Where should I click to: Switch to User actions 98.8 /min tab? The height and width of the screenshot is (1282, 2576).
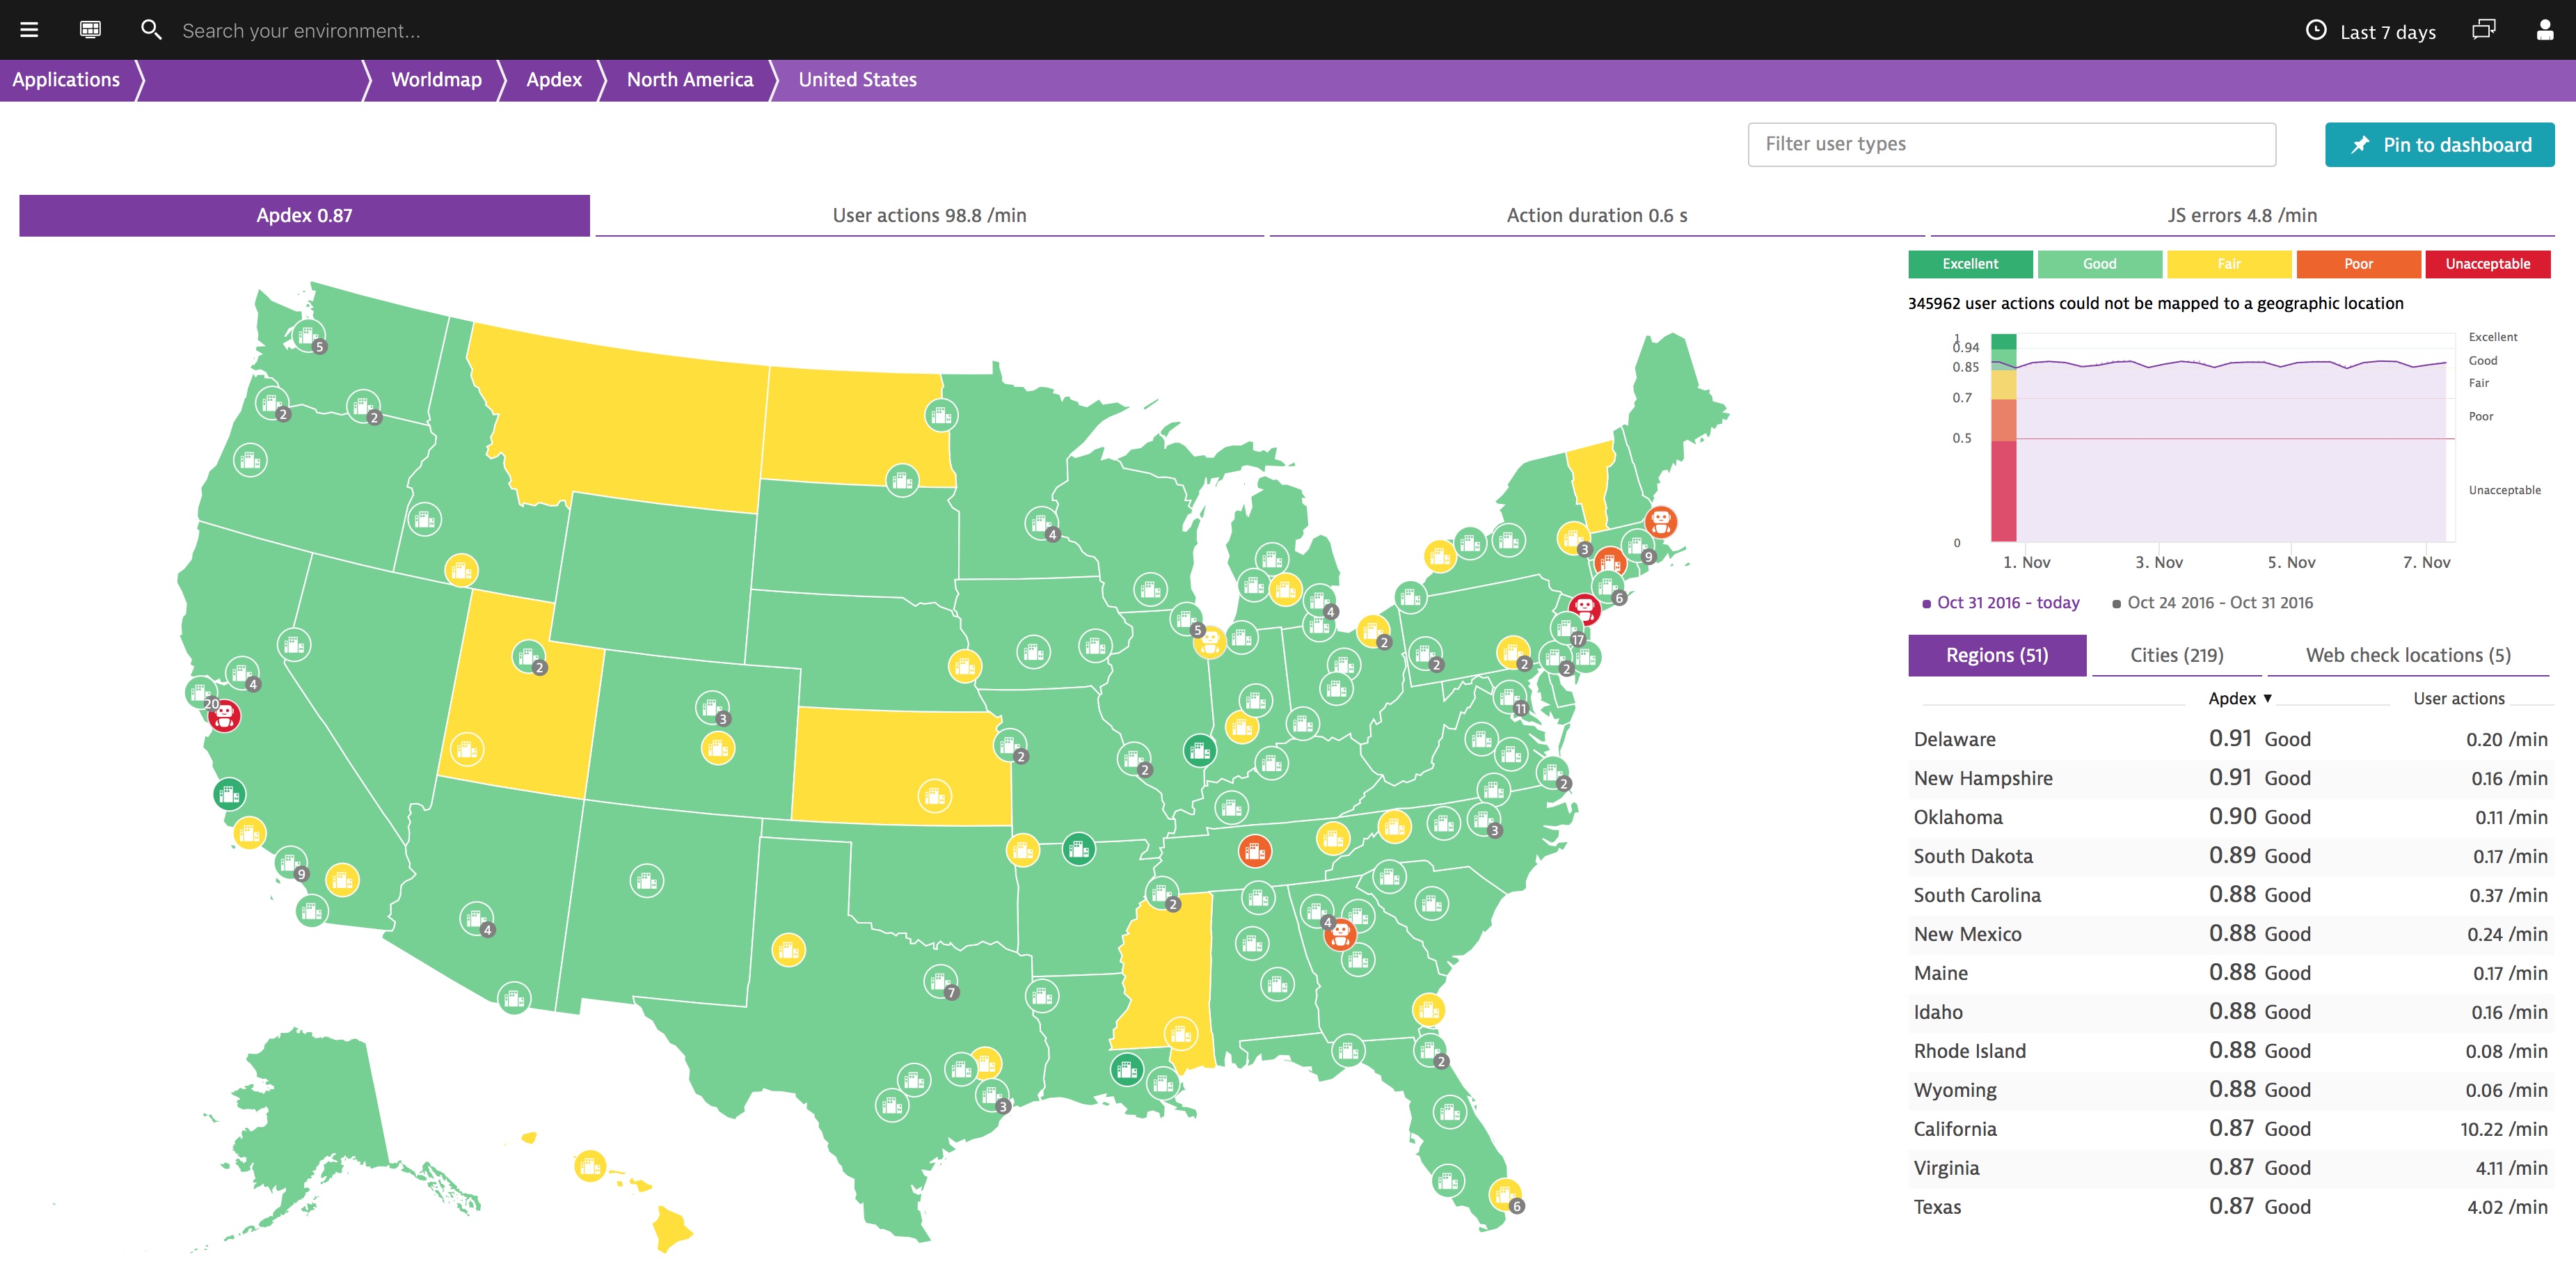pyautogui.click(x=929, y=215)
